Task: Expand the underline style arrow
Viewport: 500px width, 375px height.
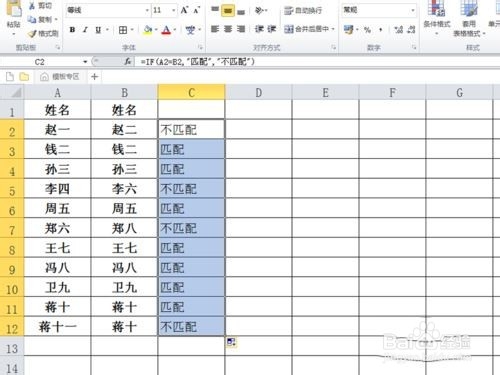Action: tap(107, 30)
